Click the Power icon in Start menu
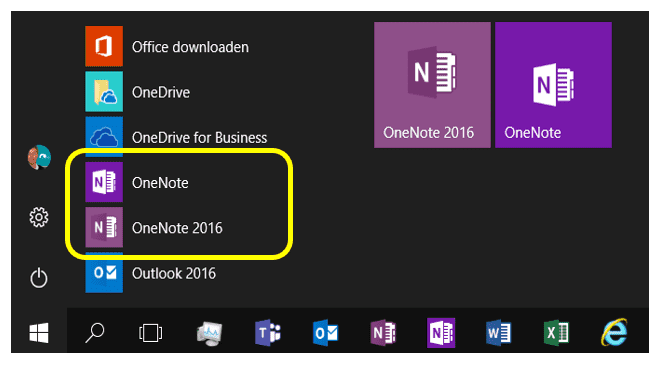Screen dimensions: 661x368 click(39, 278)
